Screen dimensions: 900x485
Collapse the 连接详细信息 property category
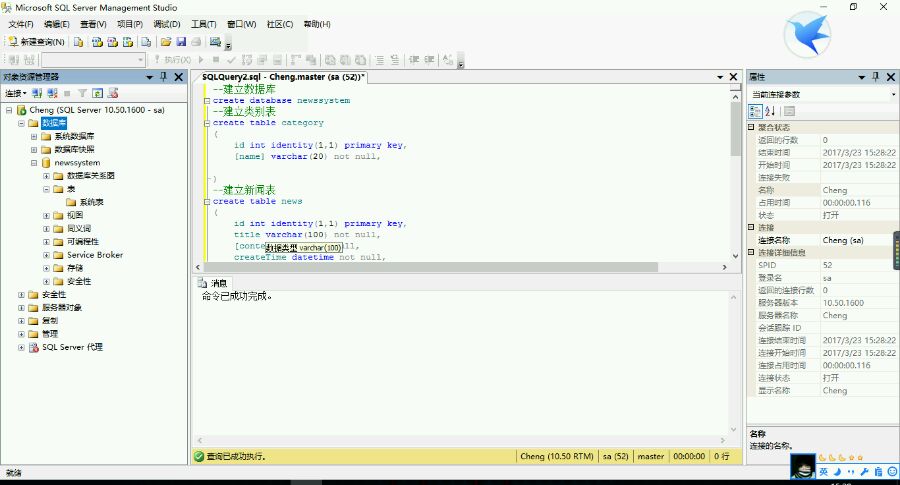point(751,252)
